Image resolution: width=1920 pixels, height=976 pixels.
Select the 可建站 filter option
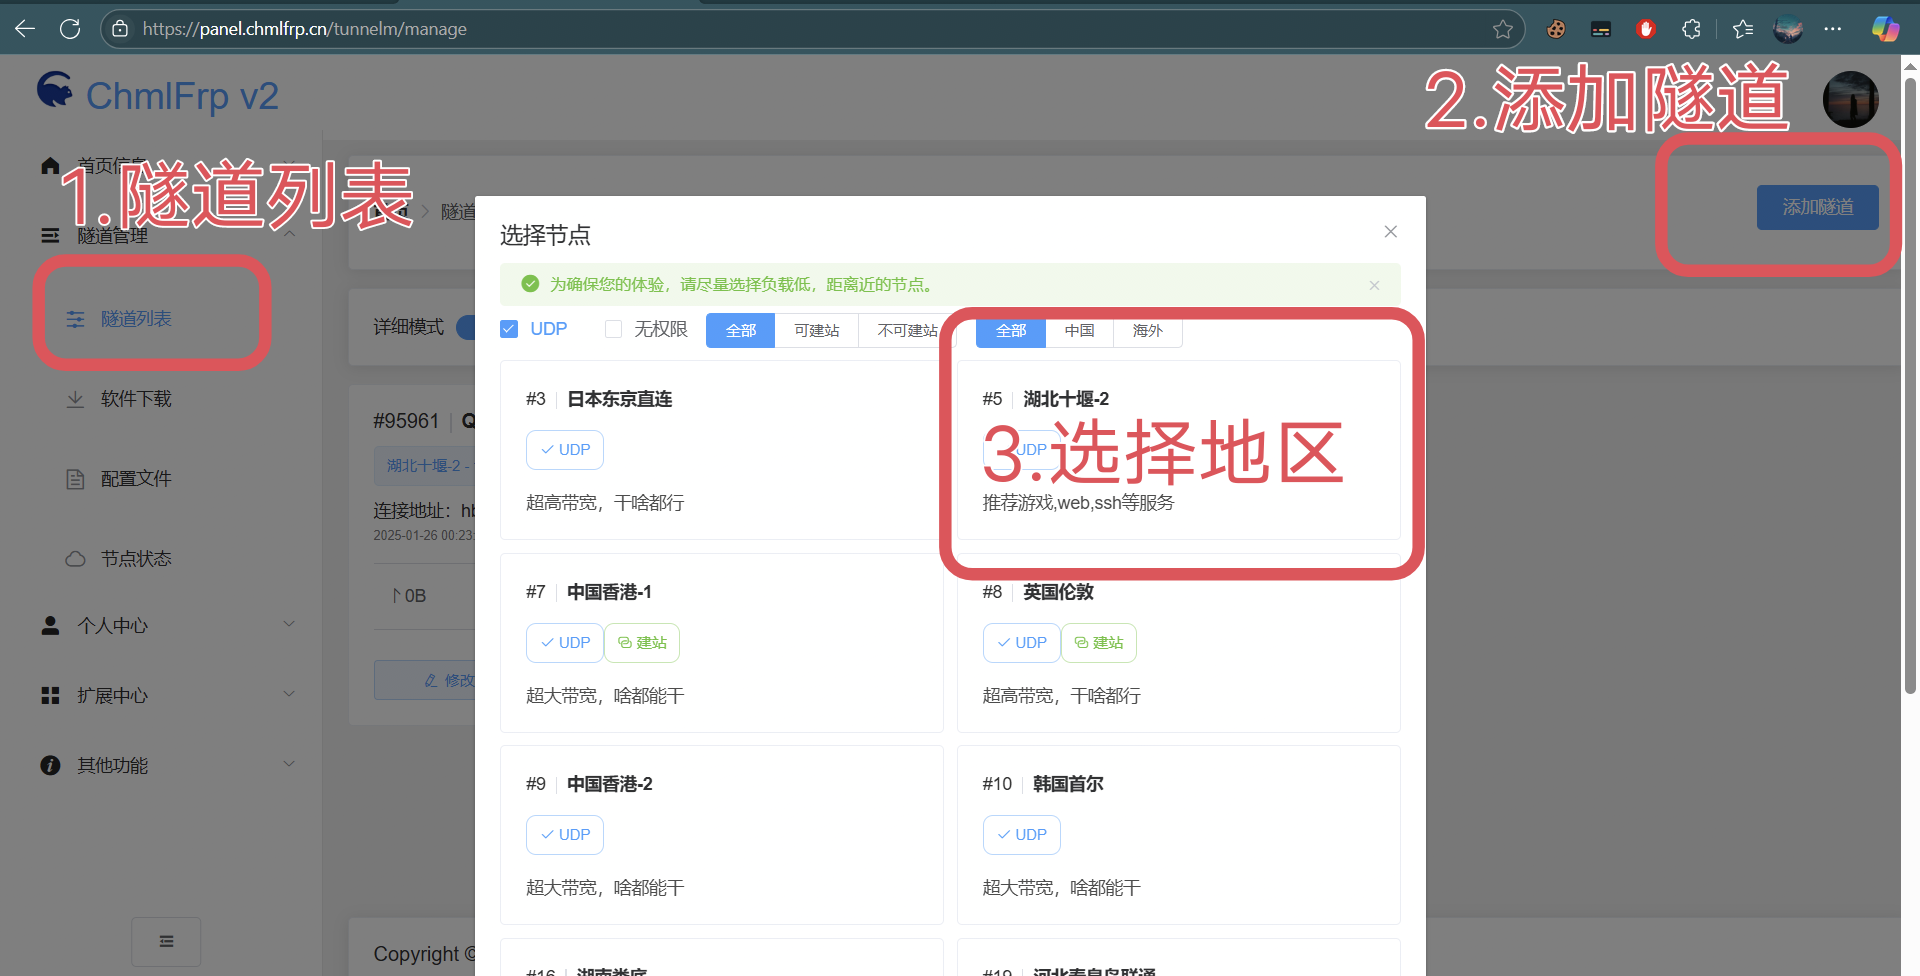[816, 330]
